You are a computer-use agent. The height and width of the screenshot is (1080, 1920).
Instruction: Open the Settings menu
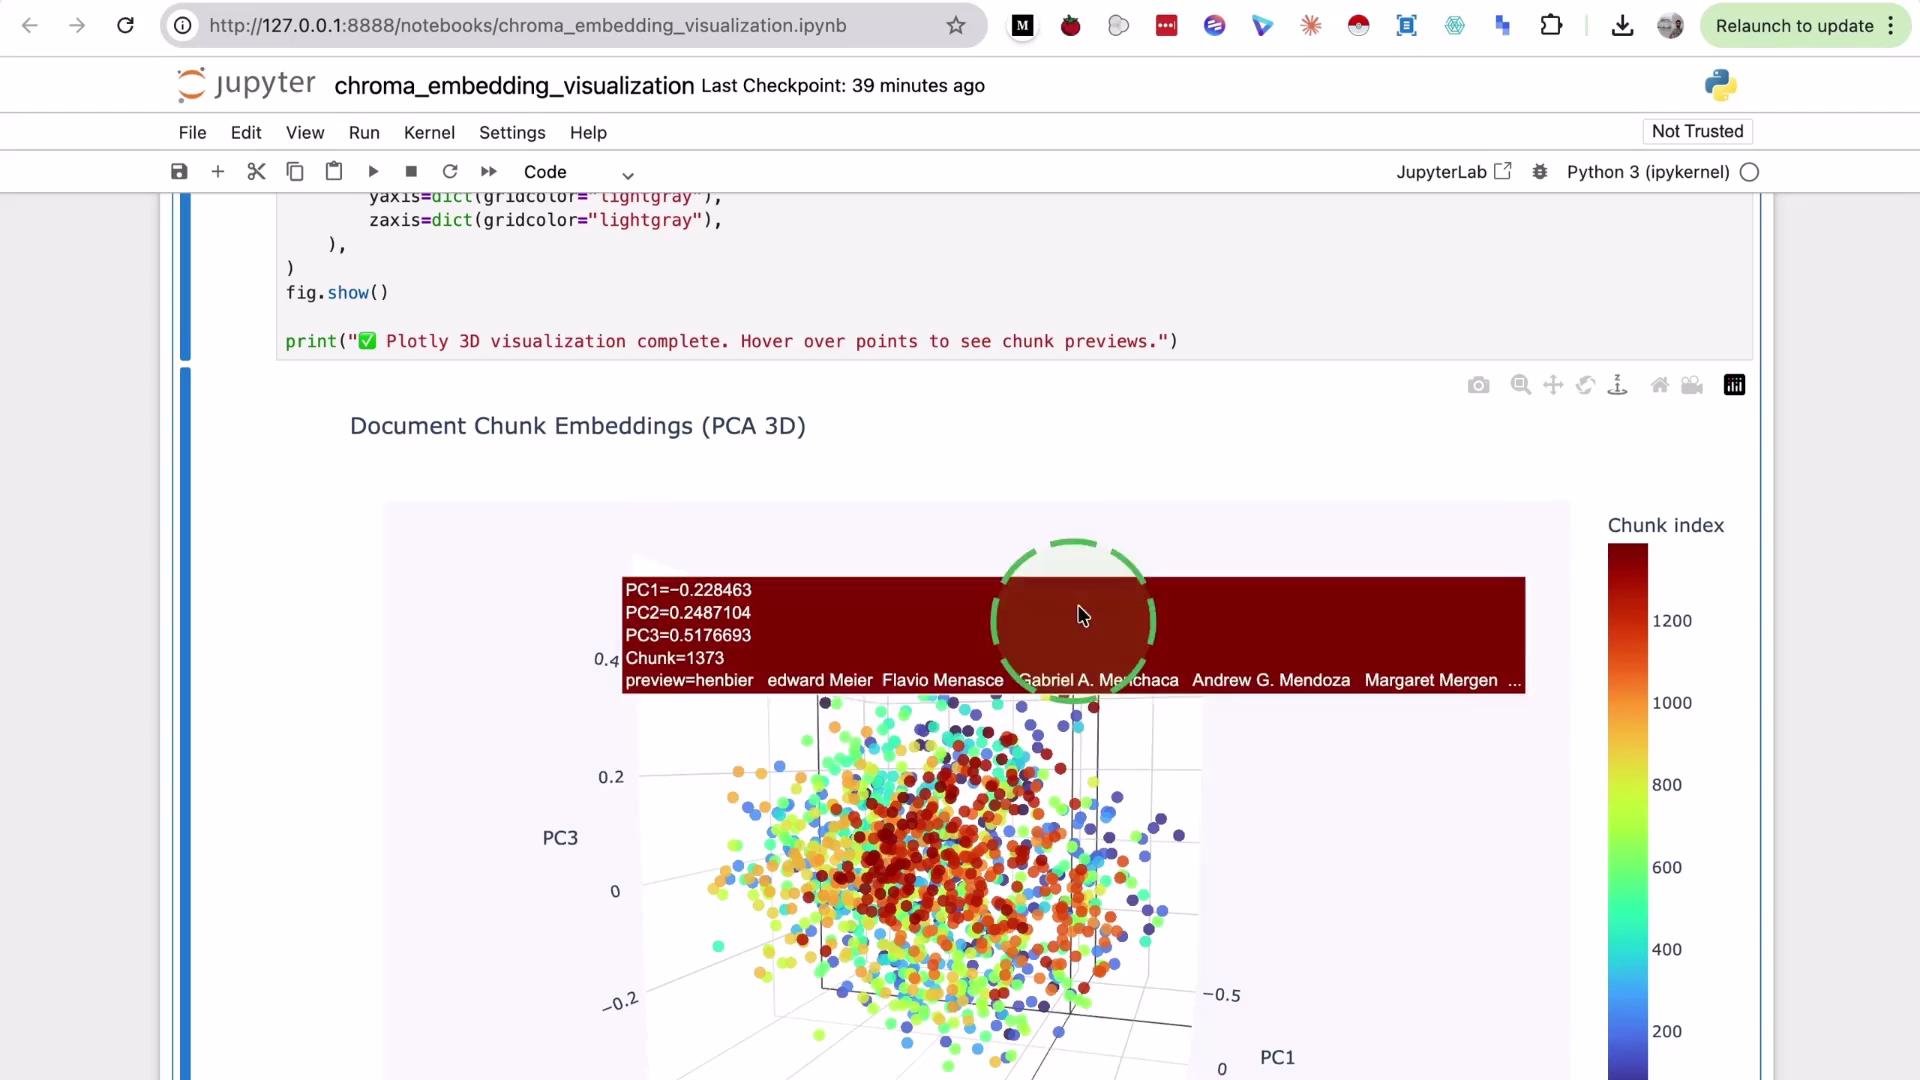pyautogui.click(x=512, y=132)
